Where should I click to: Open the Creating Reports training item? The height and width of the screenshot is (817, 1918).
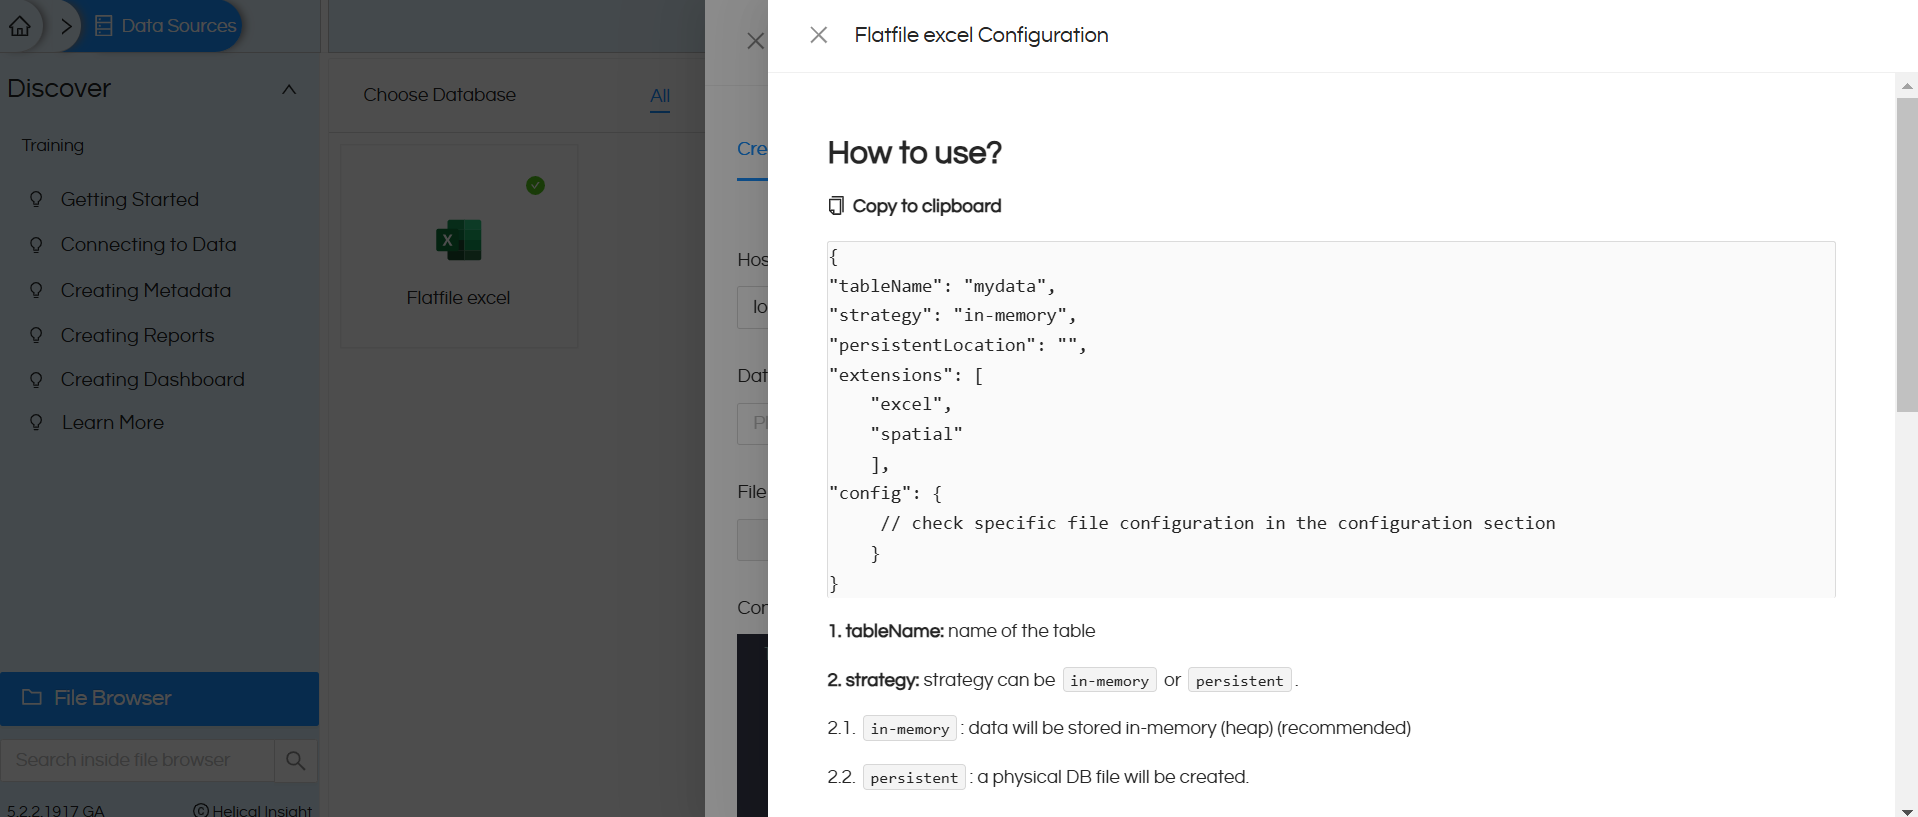tap(138, 335)
